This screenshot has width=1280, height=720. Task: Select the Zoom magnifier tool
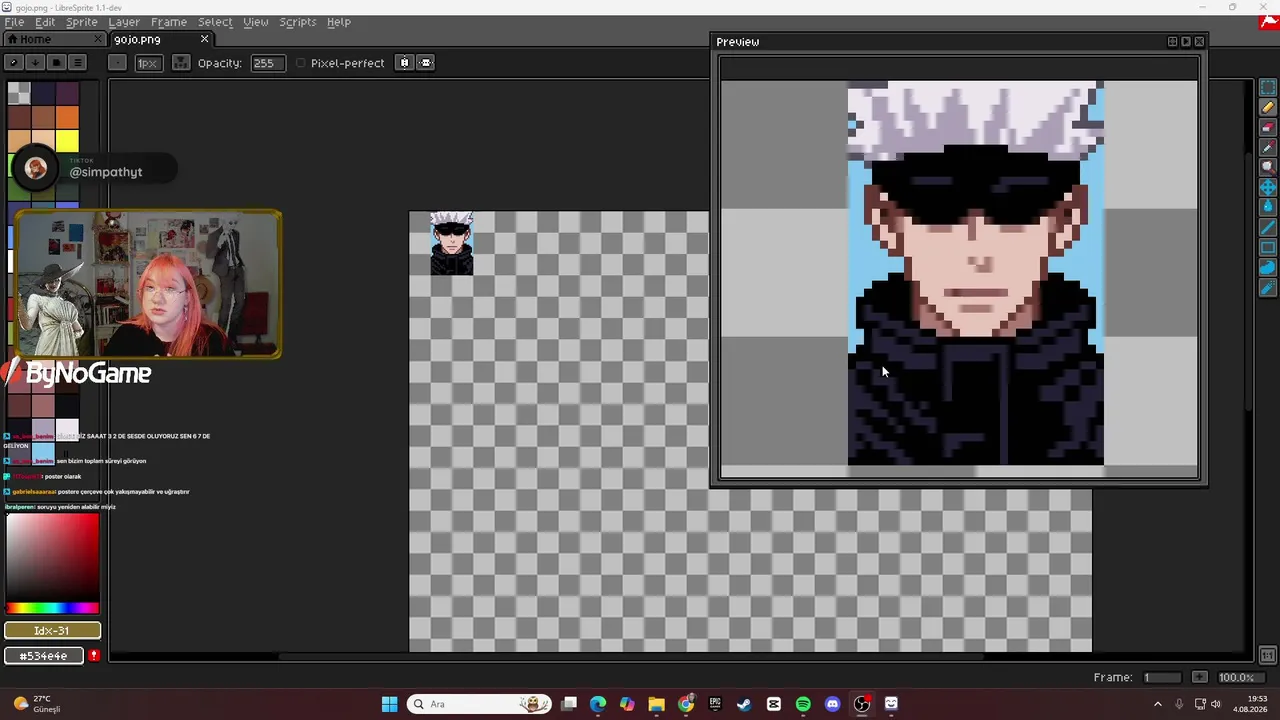(1268, 168)
